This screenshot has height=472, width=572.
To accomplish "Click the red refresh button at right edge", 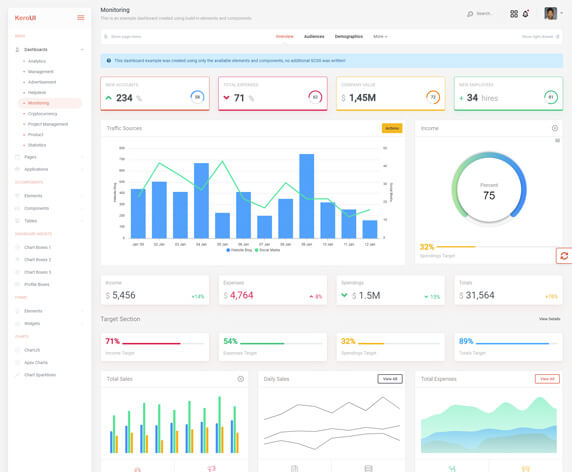I will coord(564,256).
